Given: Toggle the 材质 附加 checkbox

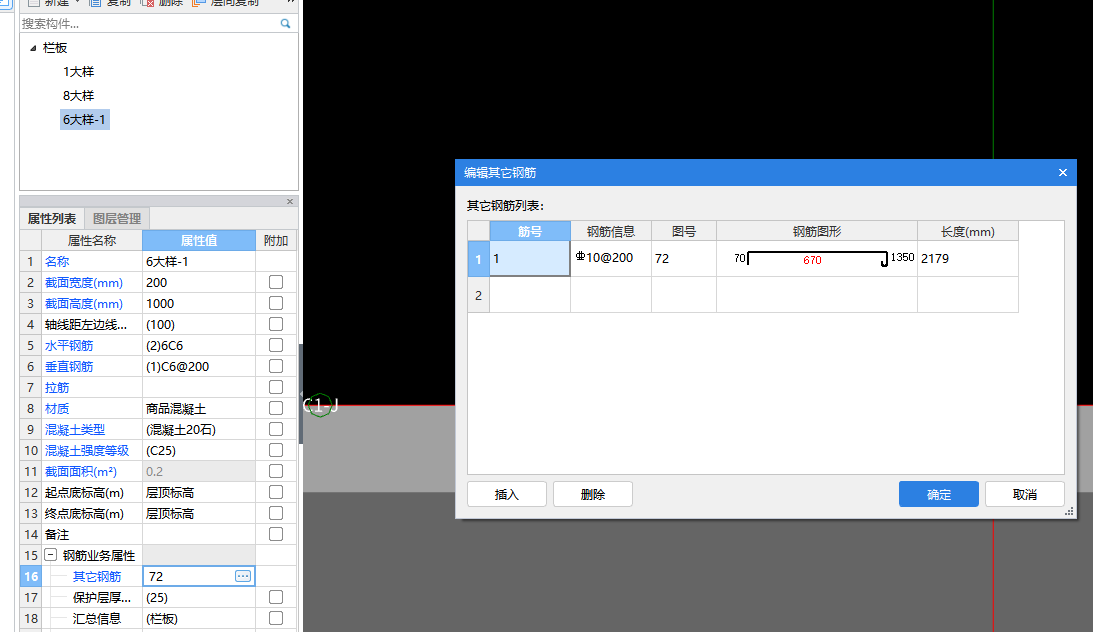Looking at the screenshot, I should [276, 408].
